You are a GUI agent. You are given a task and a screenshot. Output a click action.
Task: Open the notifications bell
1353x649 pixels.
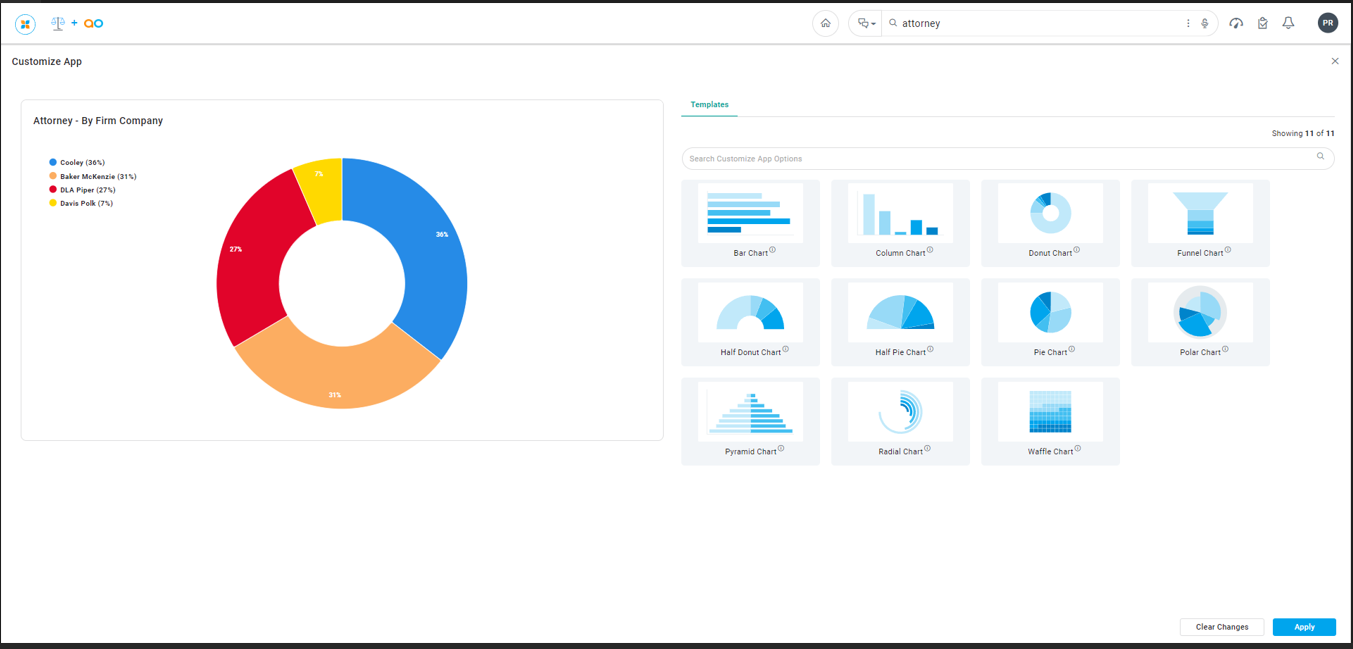(1288, 23)
